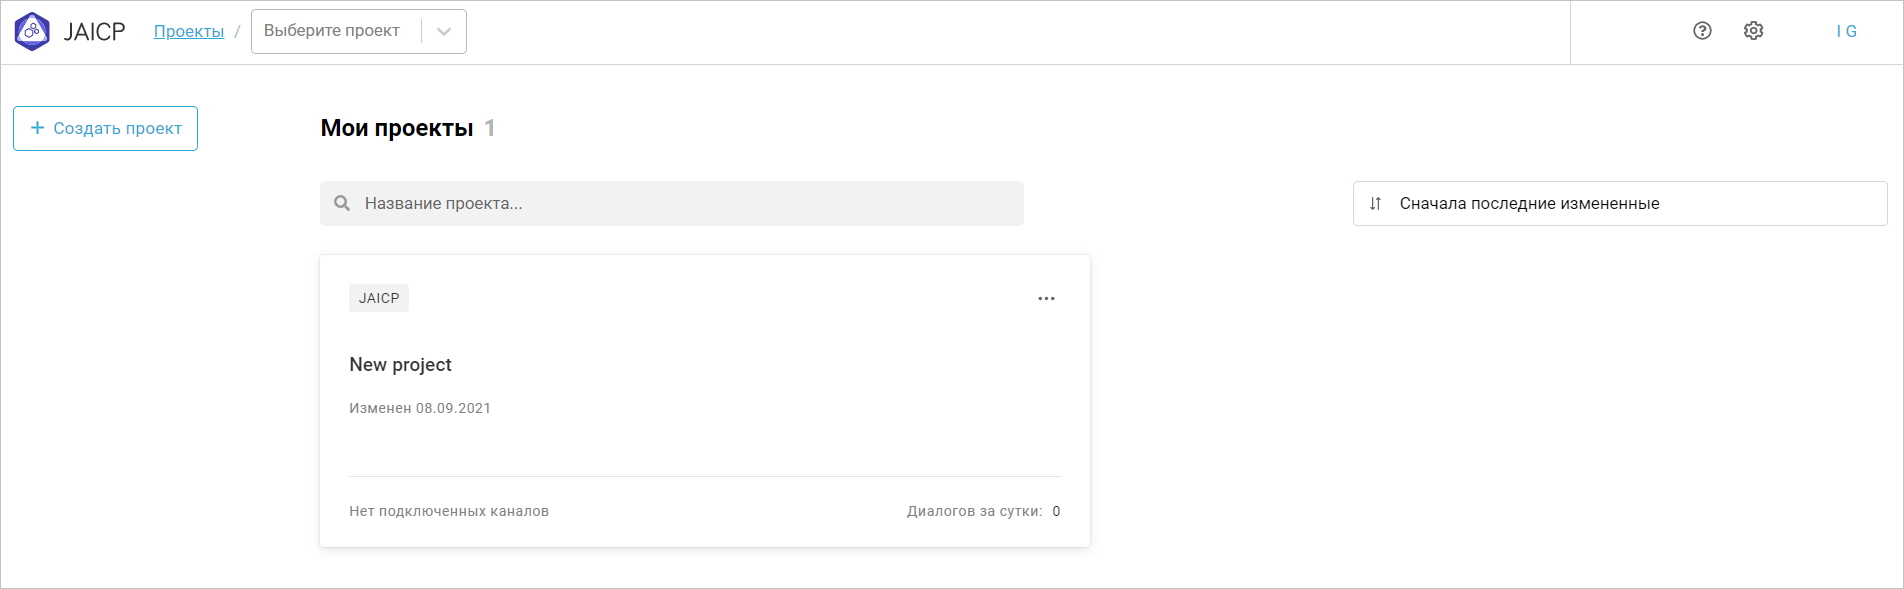Open the Проекты breadcrumb link

[188, 31]
